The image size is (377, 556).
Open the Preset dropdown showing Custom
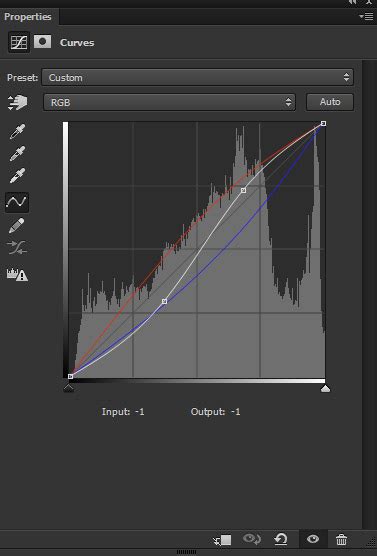tap(198, 77)
